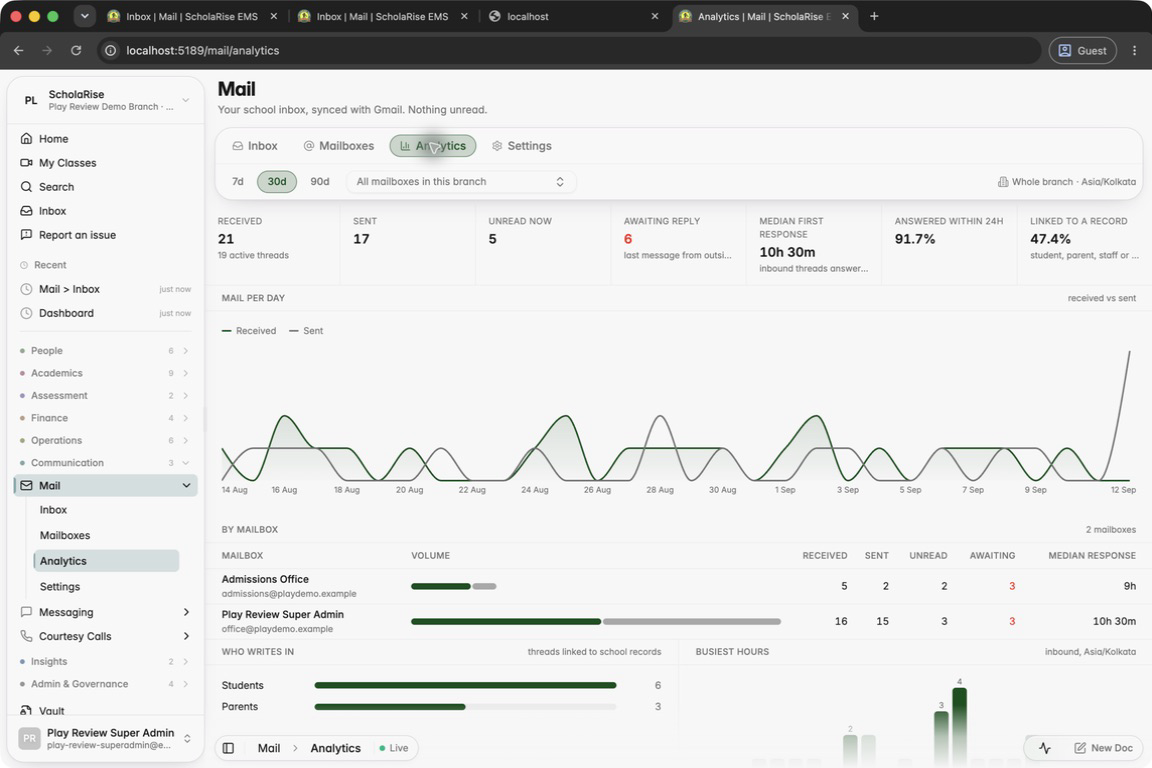1152x768 pixels.
Task: Open Home from the sidebar
Action: pyautogui.click(x=53, y=138)
